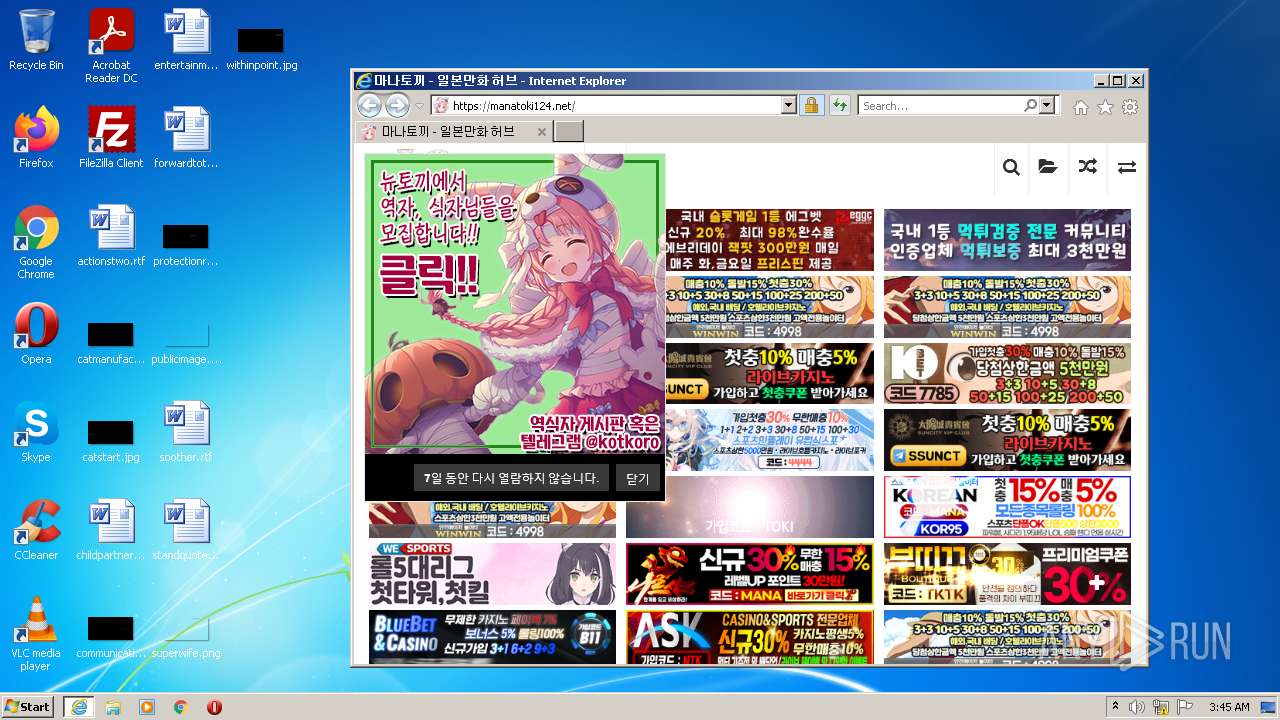Open the Firefox desktop shortcut

36,138
